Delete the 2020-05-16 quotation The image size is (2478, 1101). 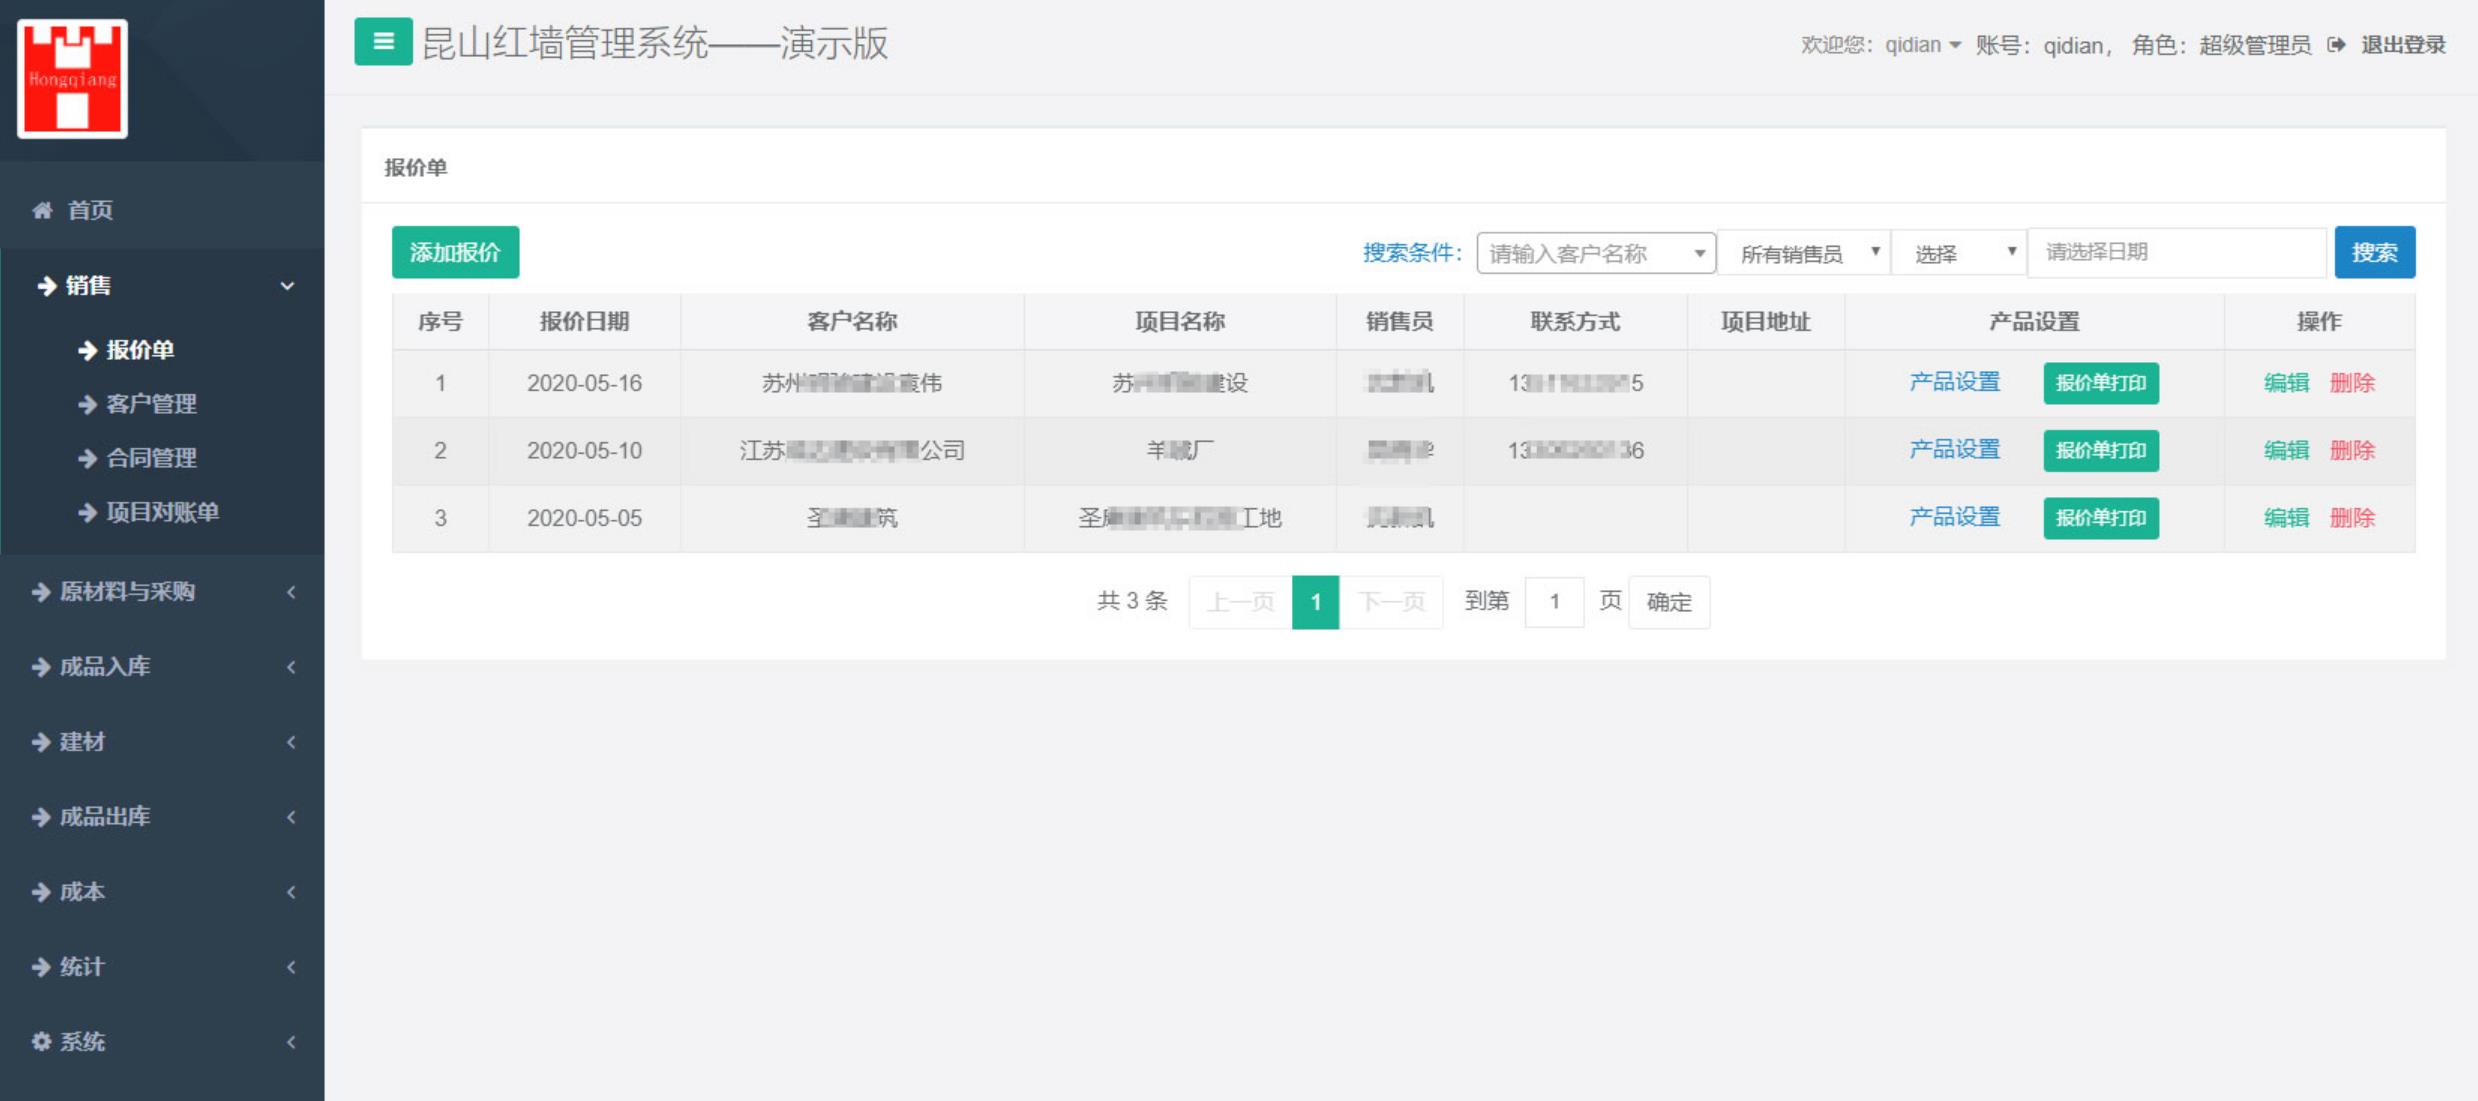pyautogui.click(x=2352, y=383)
